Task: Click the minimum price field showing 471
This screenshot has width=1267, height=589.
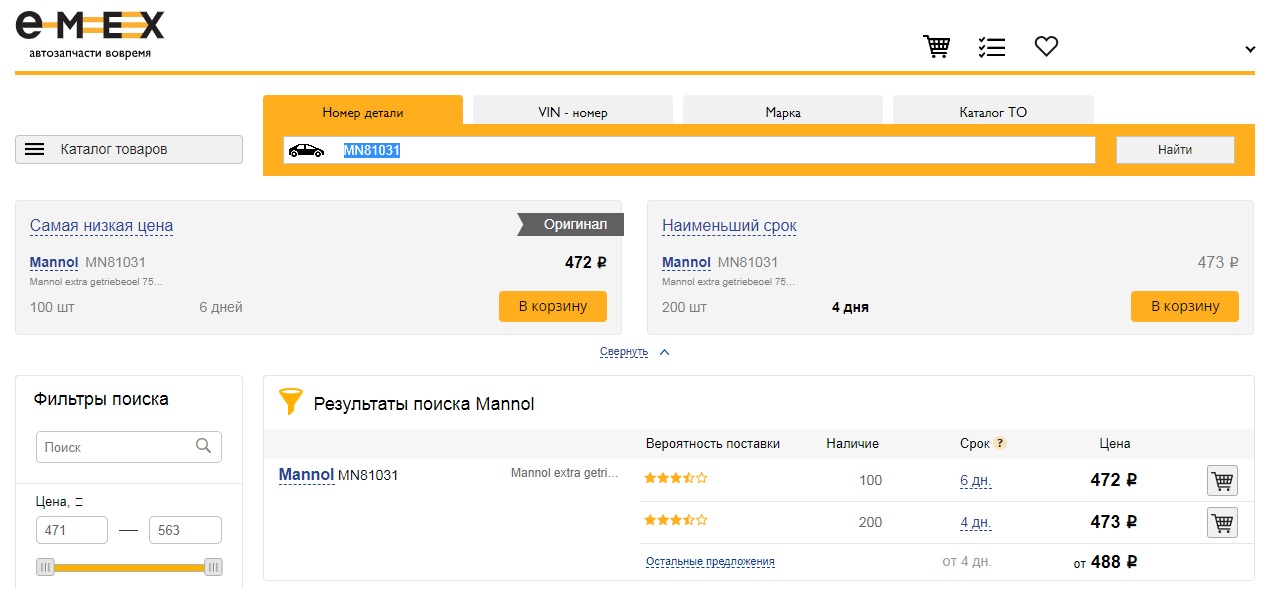Action: 72,530
